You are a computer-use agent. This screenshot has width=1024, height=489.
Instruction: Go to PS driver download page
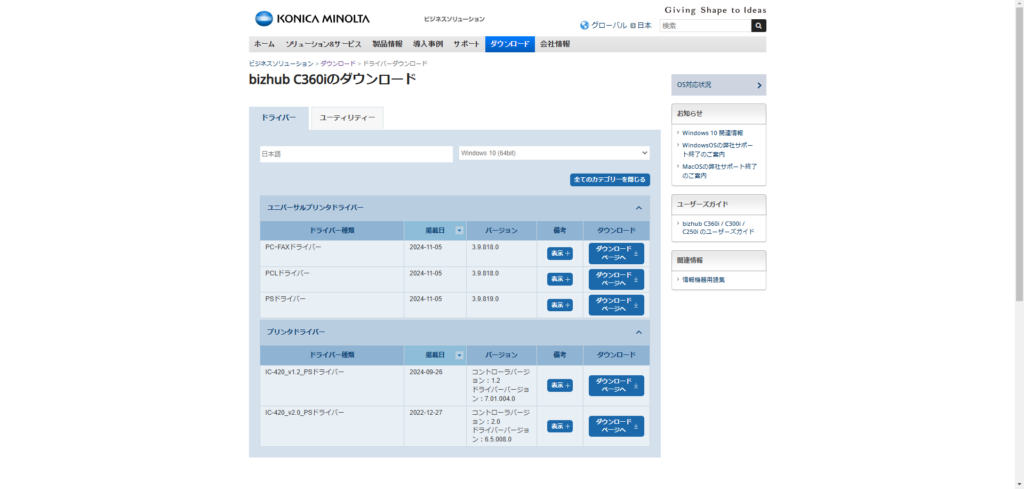[615, 305]
